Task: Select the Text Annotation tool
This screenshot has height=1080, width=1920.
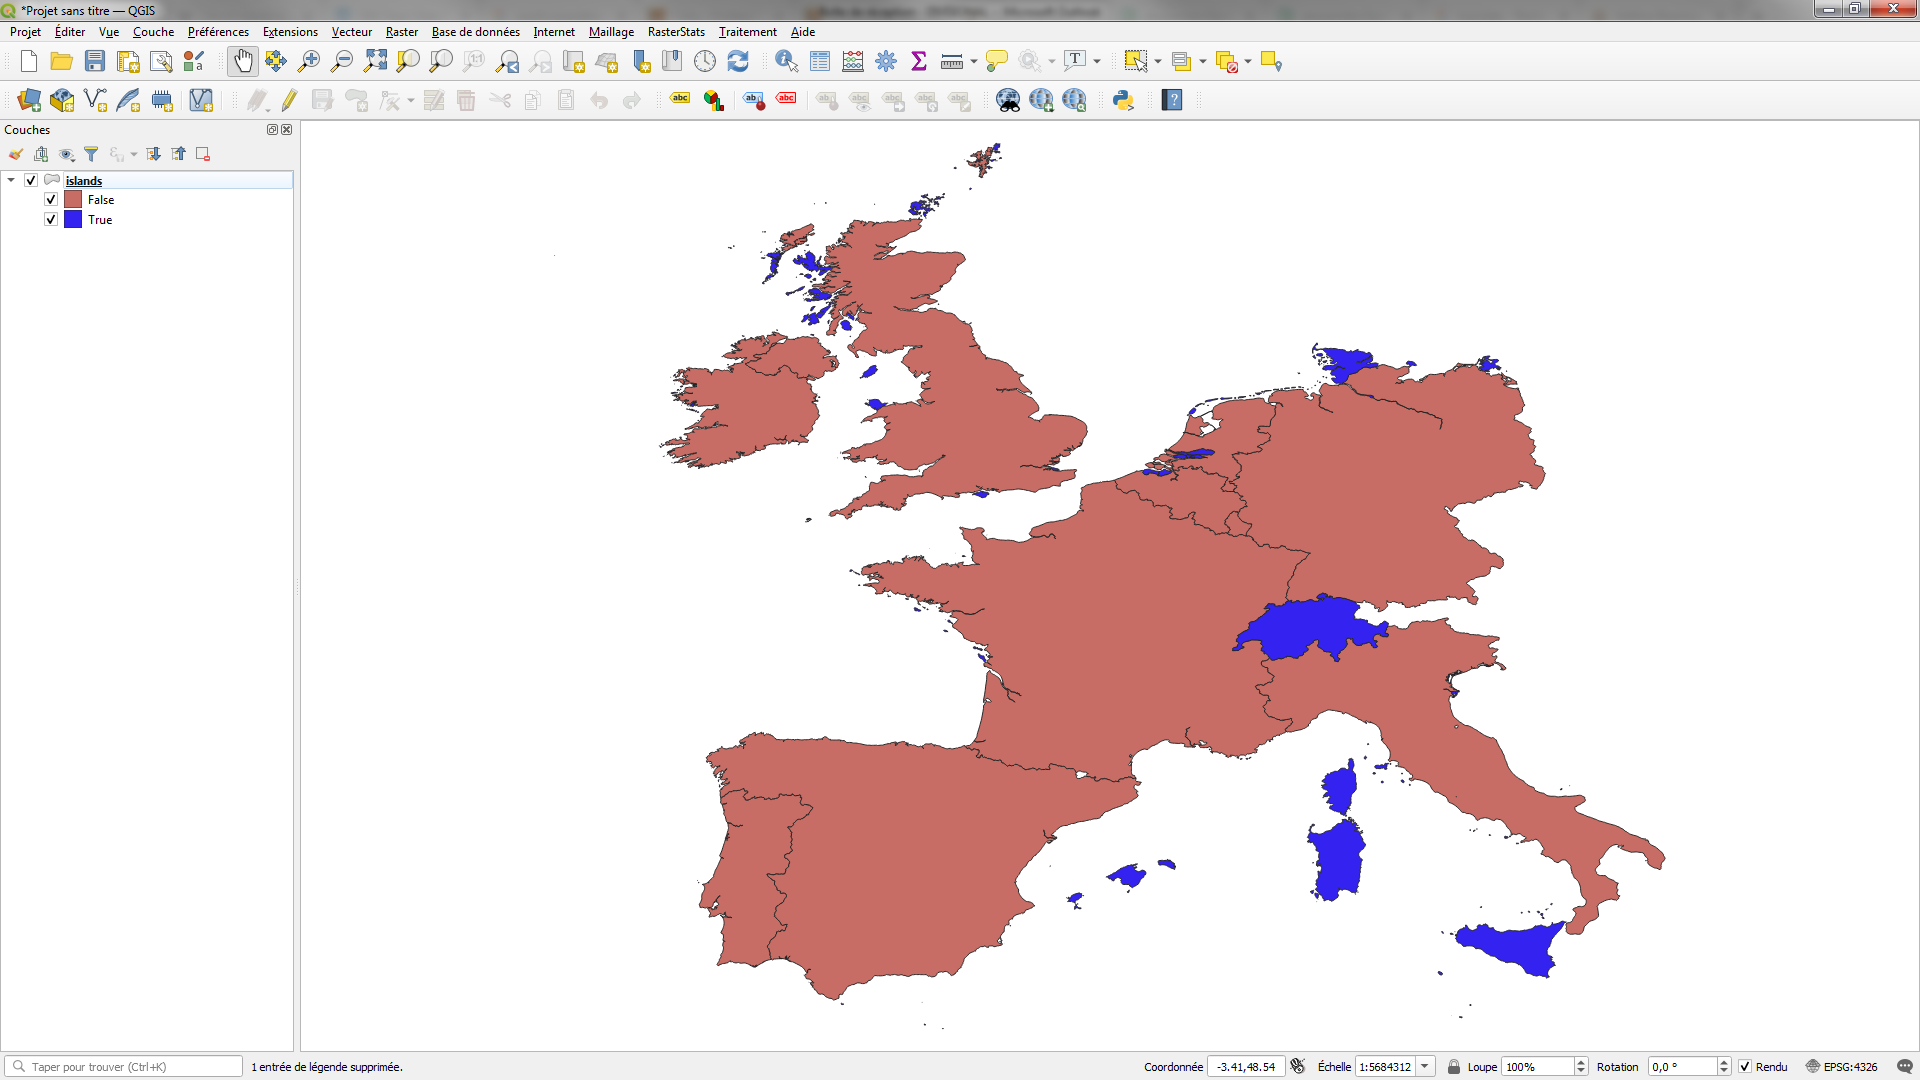Action: click(1075, 62)
